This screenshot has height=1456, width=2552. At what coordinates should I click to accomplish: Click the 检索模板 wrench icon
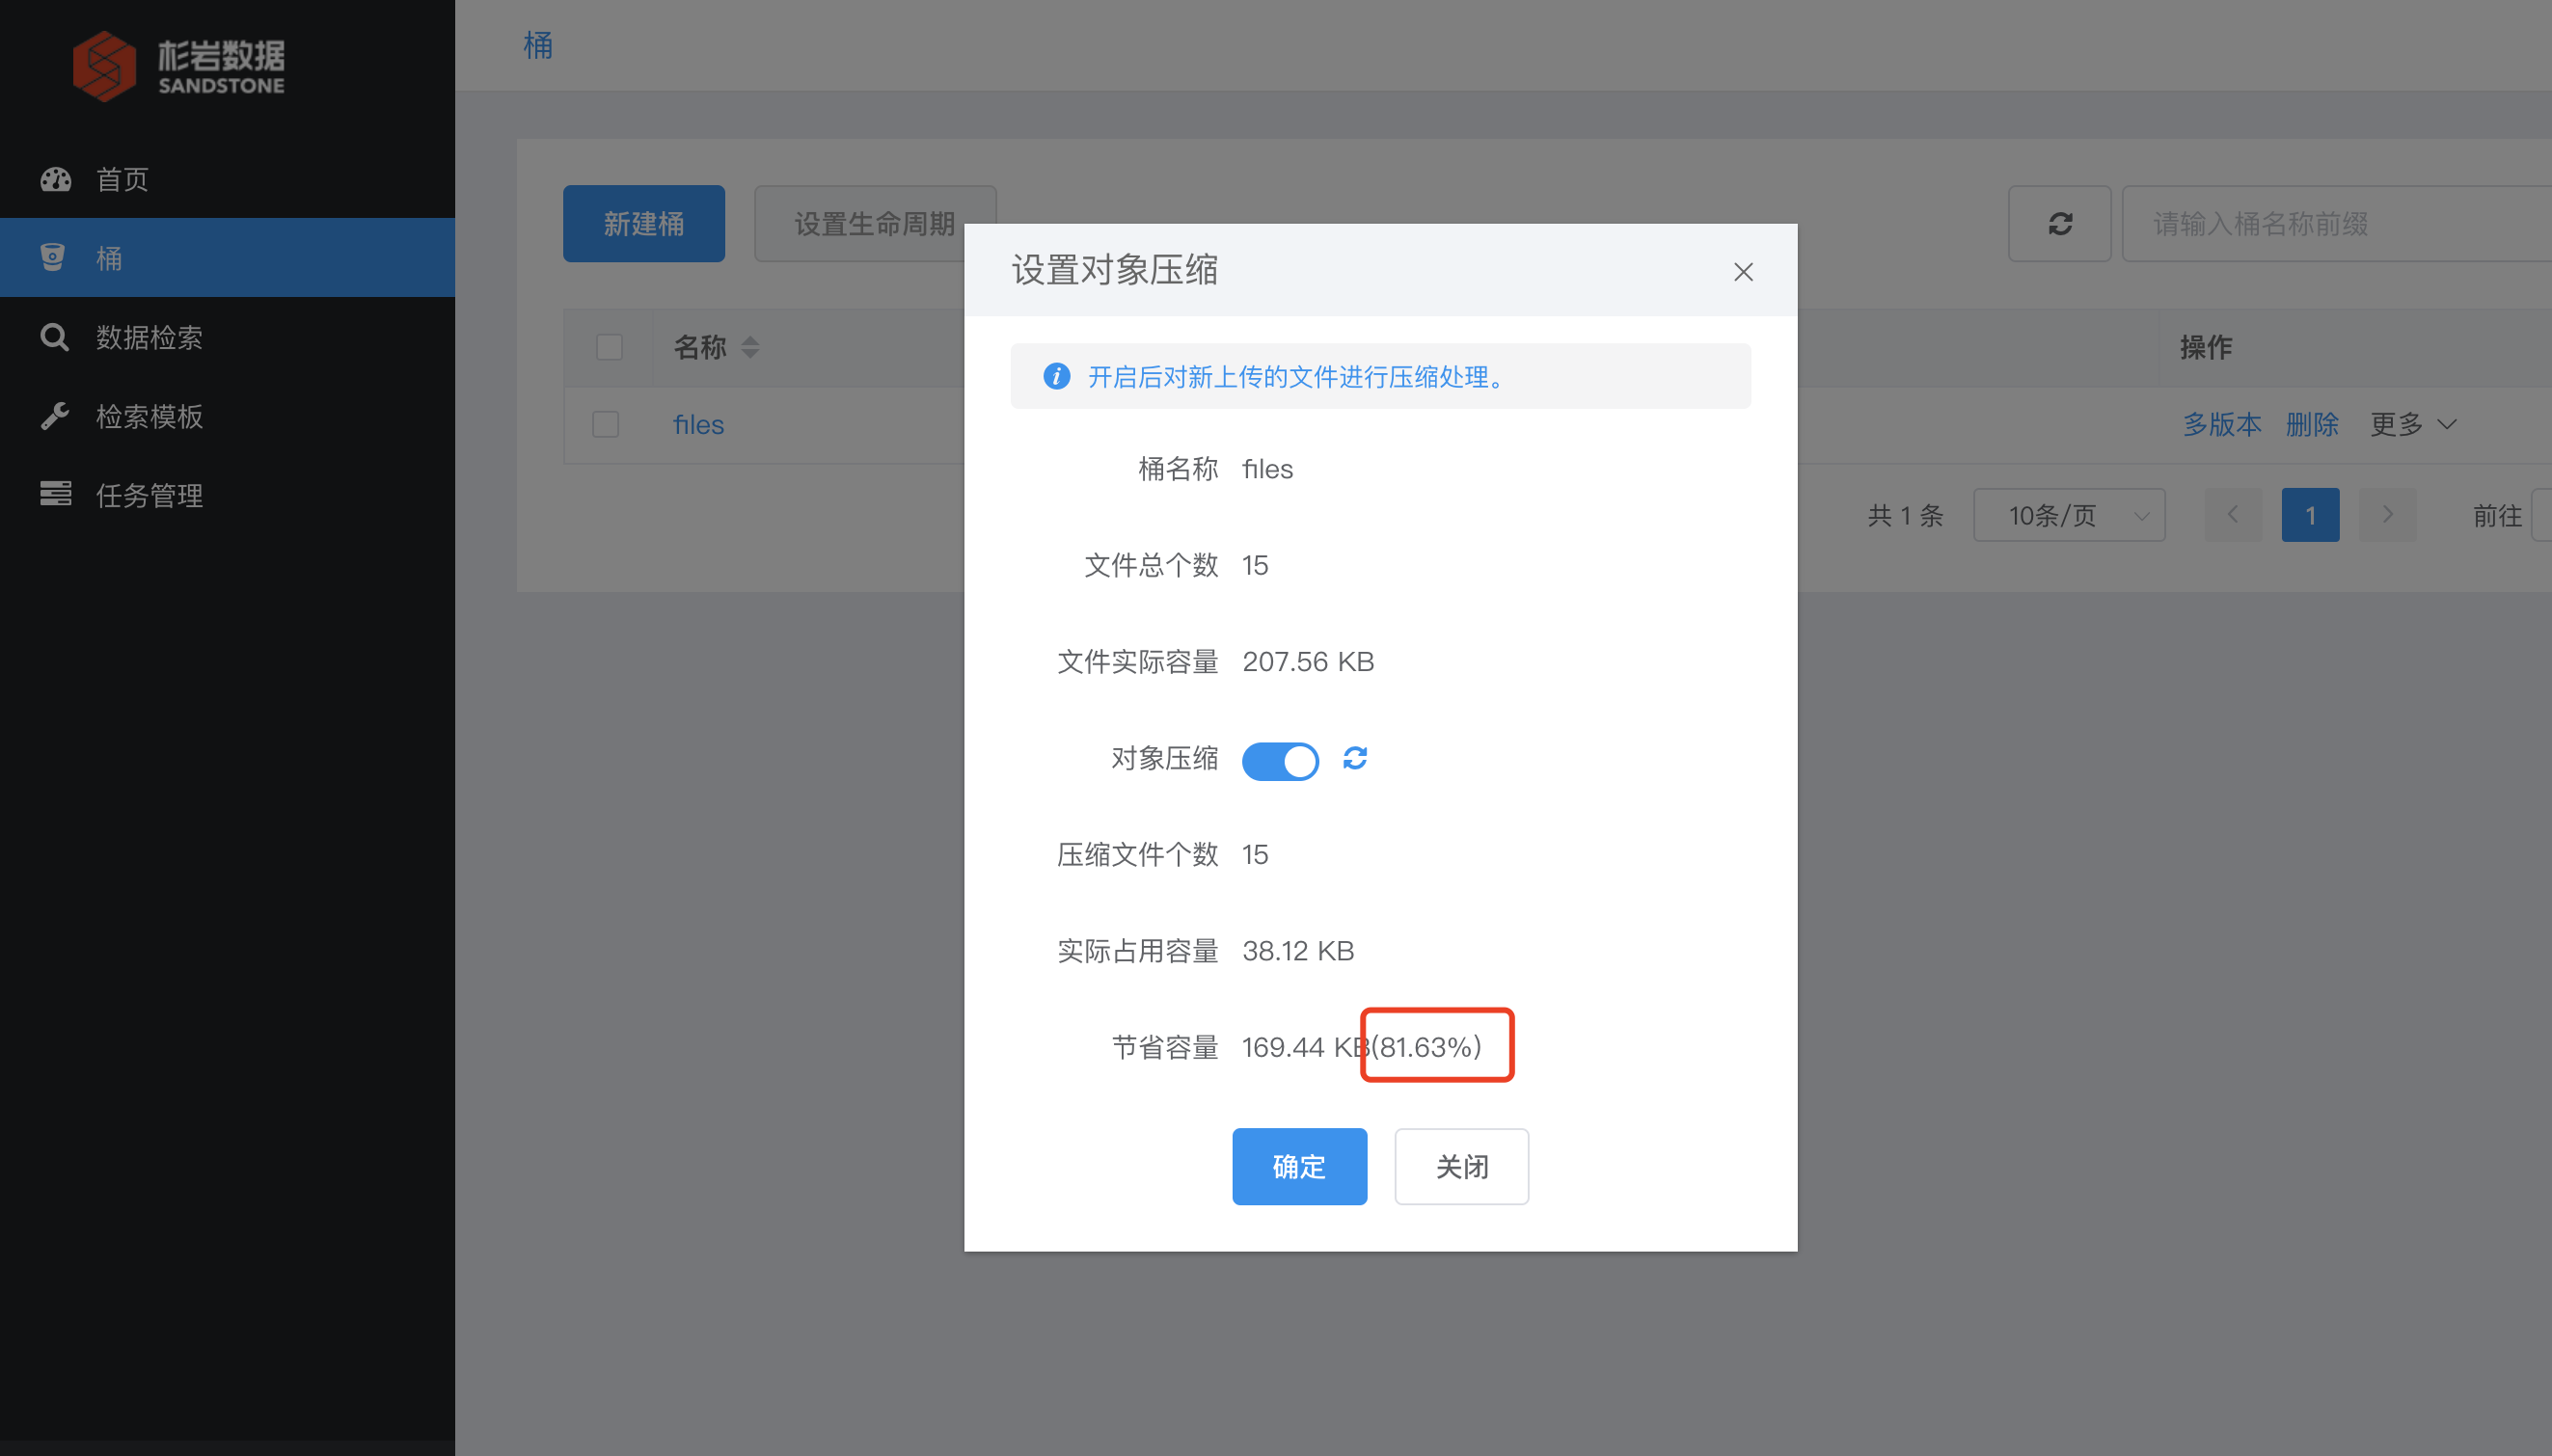coord(54,416)
